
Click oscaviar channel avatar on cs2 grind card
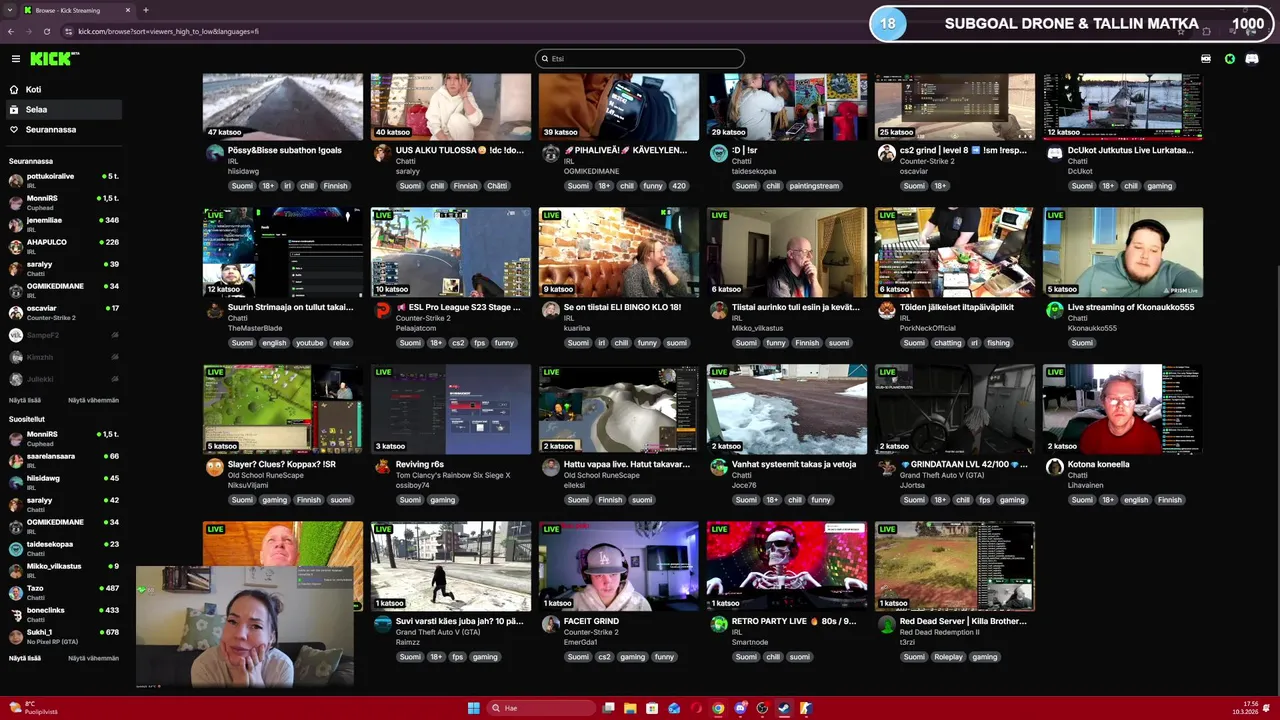coord(886,153)
